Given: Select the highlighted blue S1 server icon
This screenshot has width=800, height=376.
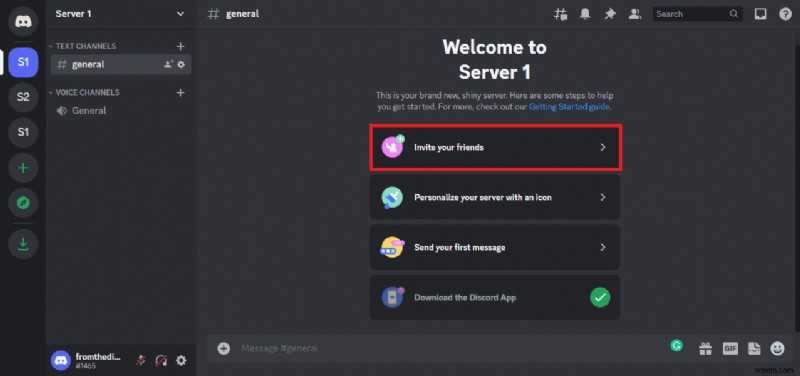Looking at the screenshot, I should point(23,62).
